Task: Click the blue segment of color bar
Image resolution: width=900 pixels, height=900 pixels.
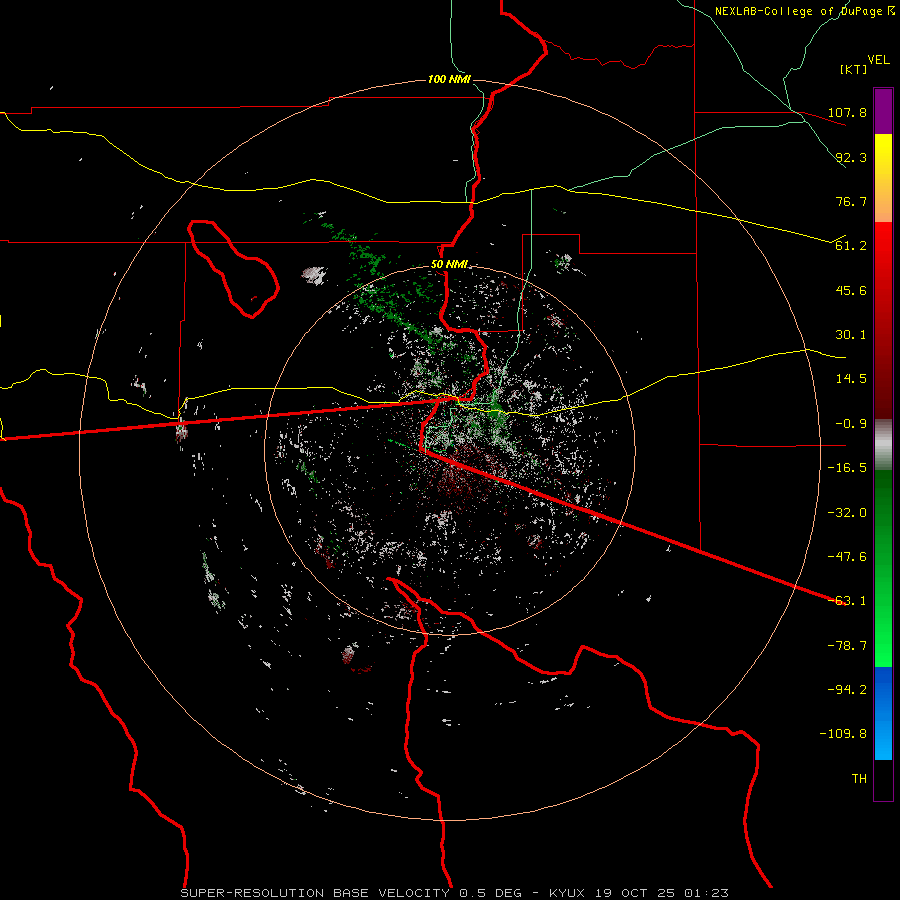Action: pyautogui.click(x=883, y=713)
